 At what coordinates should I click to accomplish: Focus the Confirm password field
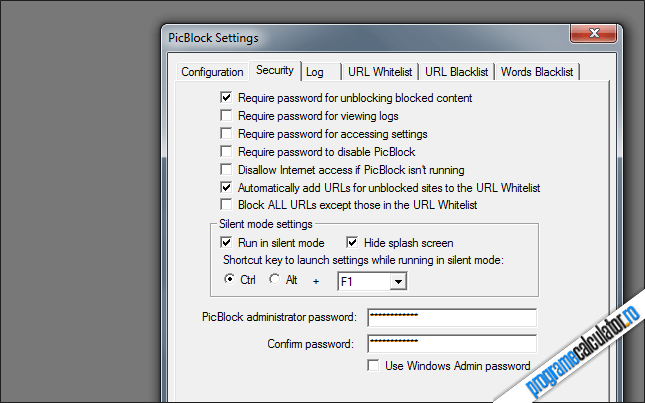[x=452, y=343]
